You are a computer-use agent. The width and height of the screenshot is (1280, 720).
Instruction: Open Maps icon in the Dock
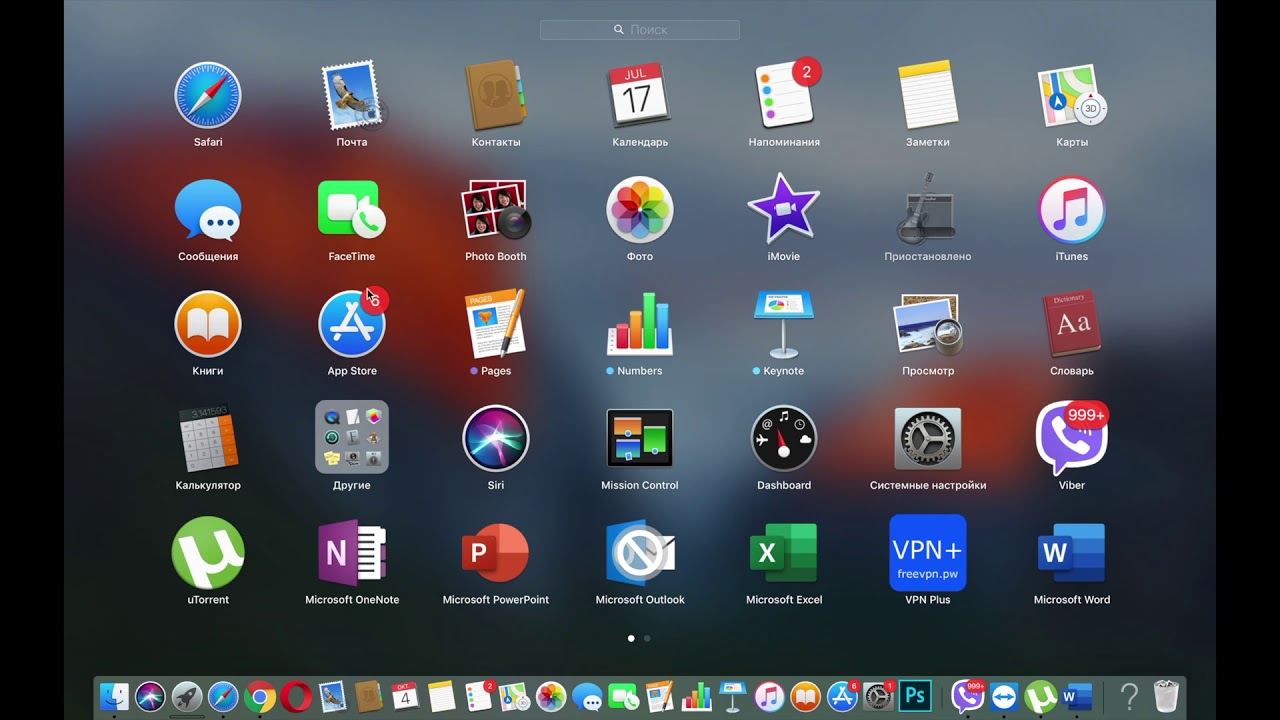(514, 696)
